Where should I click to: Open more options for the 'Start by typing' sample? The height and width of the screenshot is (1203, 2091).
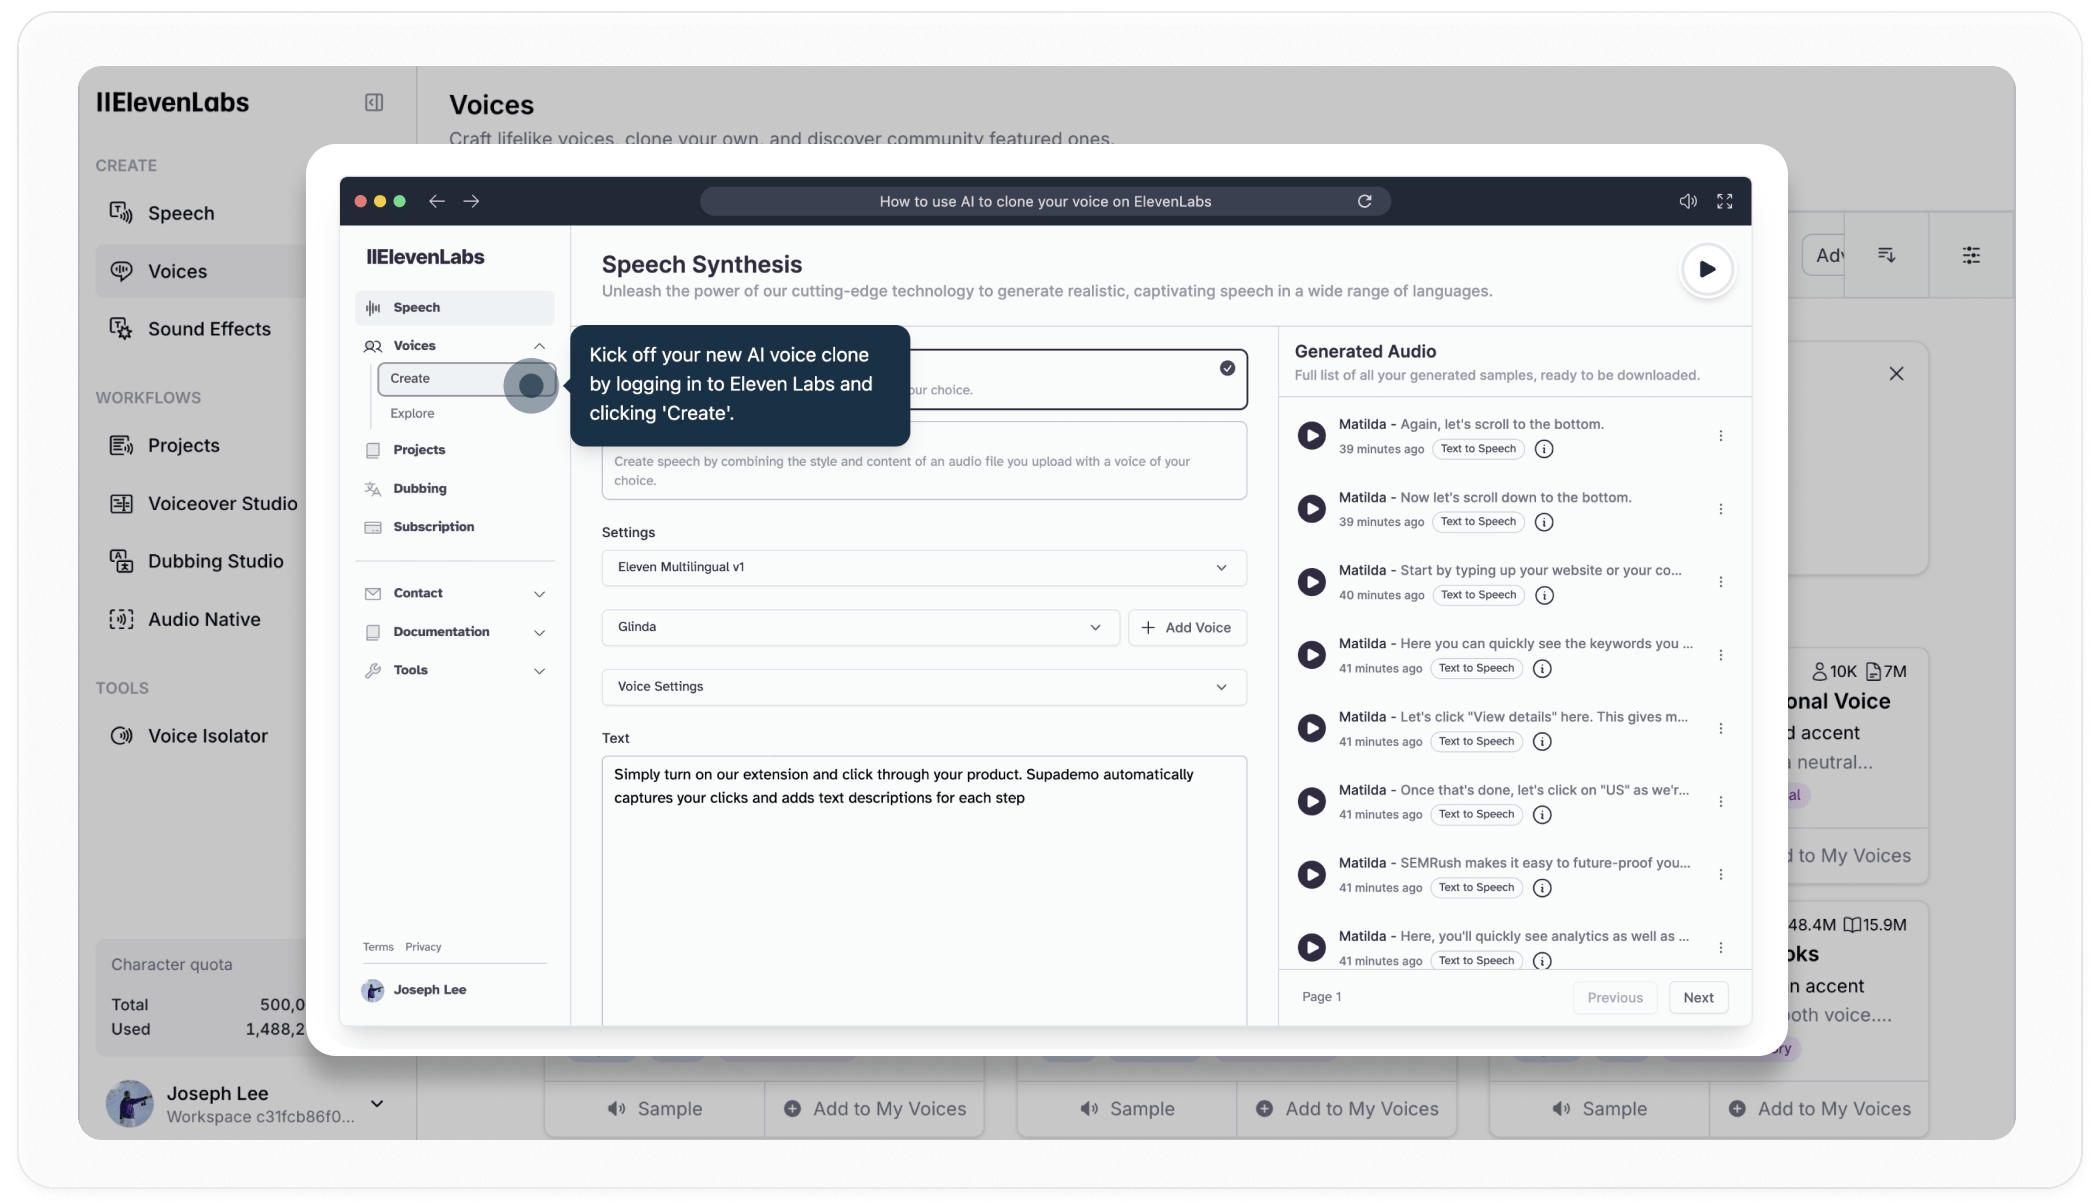click(1720, 581)
